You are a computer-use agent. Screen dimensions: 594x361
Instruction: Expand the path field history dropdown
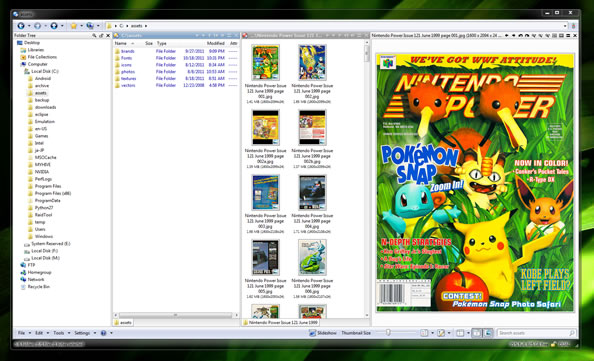point(565,26)
